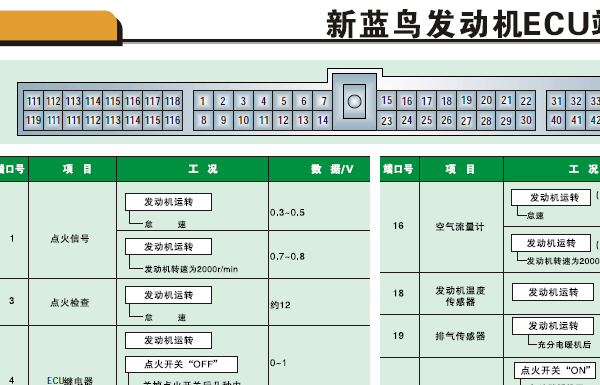The image size is (600, 385).
Task: Select connector diagram pin 20
Action: 486,101
